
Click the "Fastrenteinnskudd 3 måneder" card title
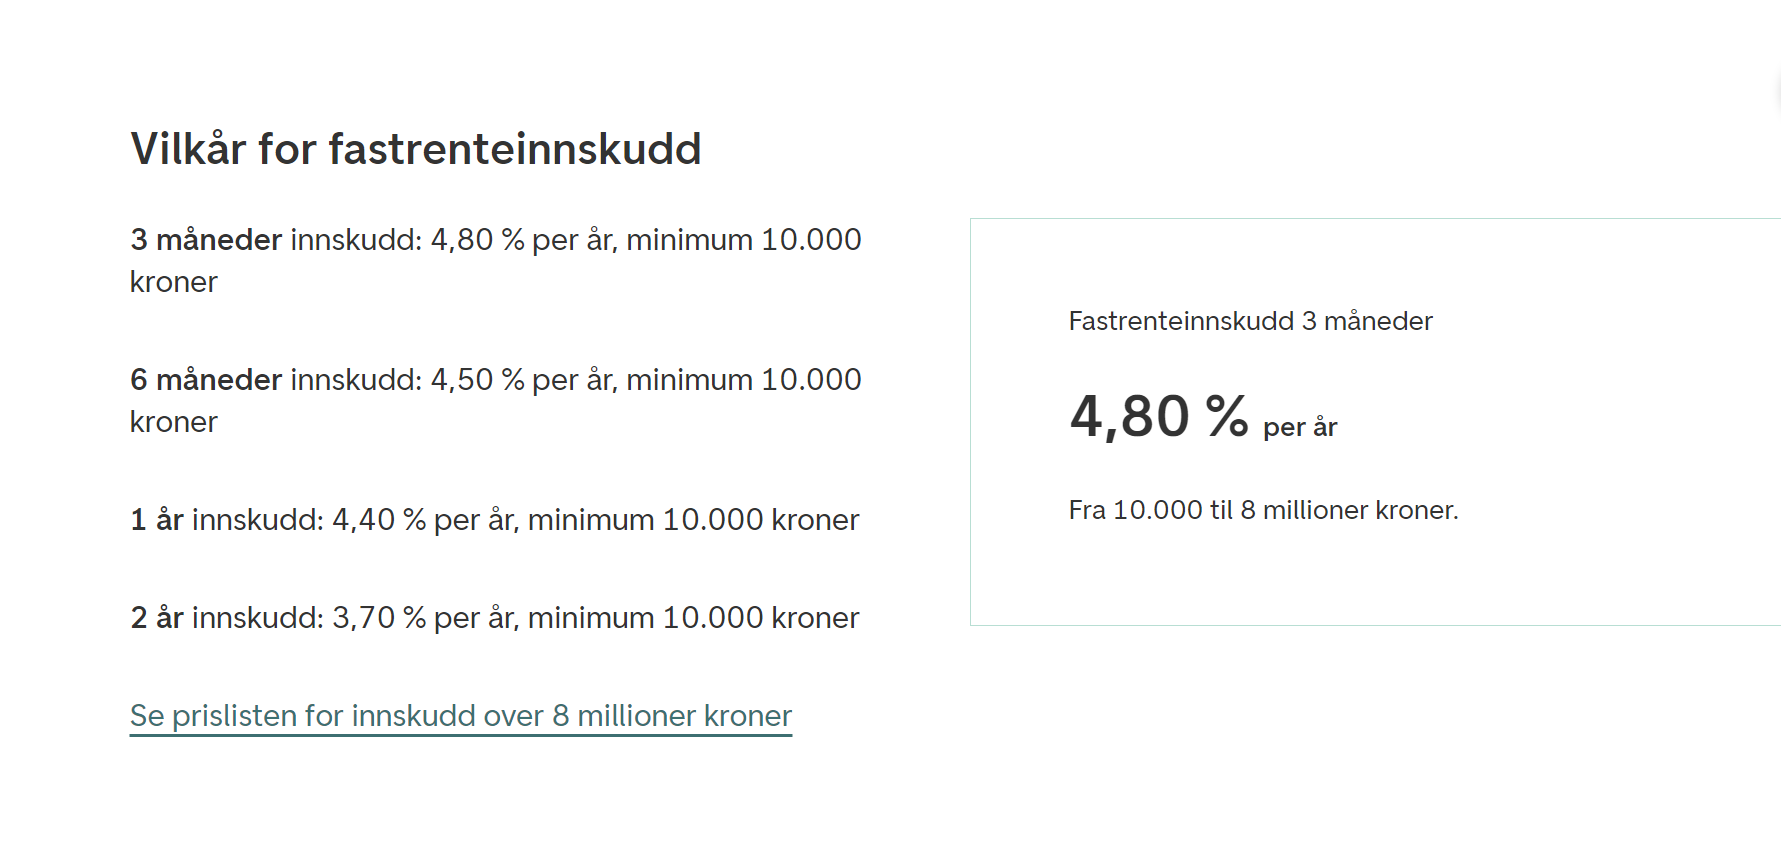click(x=1250, y=321)
